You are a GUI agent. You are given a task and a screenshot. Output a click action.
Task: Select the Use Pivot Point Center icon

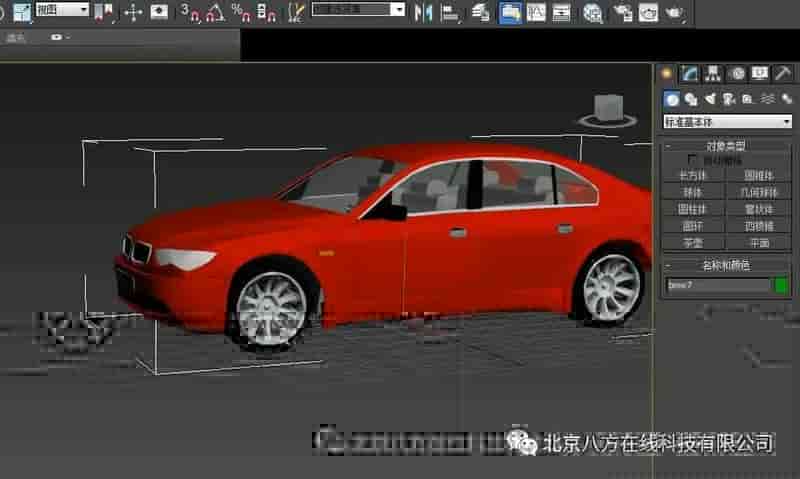point(104,12)
